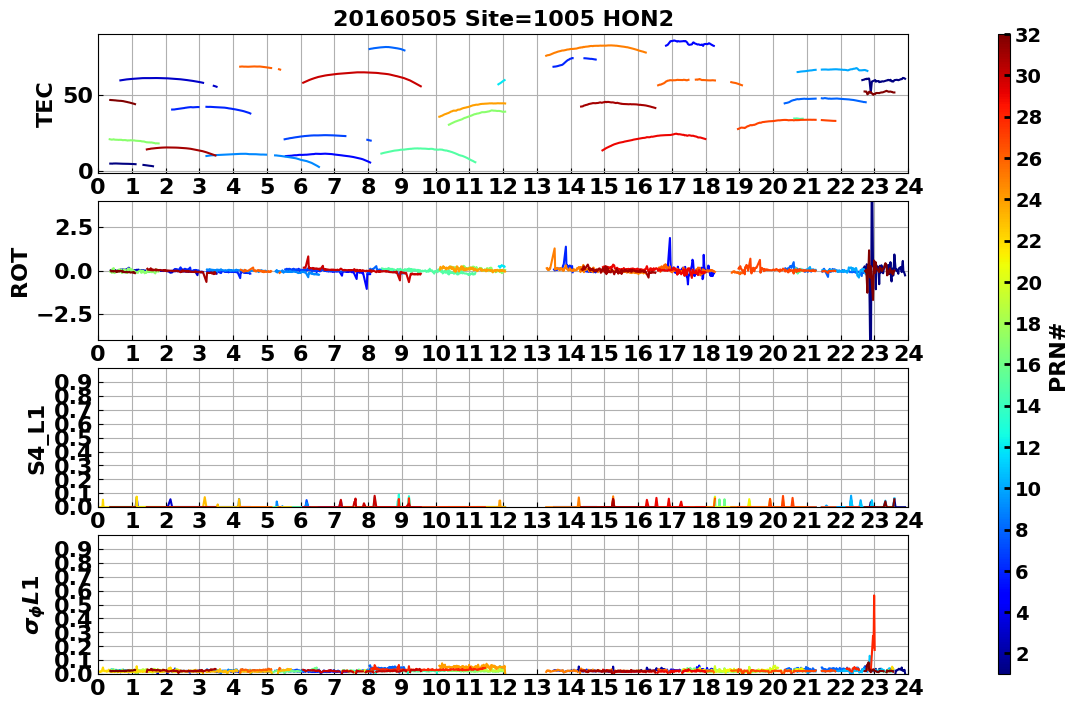Select colorbar tick label 8
Screen dimensions: 1077x709
tap(1022, 530)
